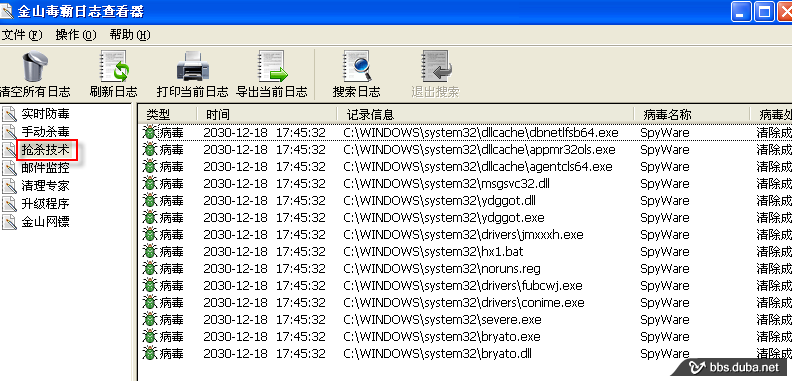This screenshot has width=792, height=381.
Task: Select 清理专家 log category
Action: click(45, 186)
